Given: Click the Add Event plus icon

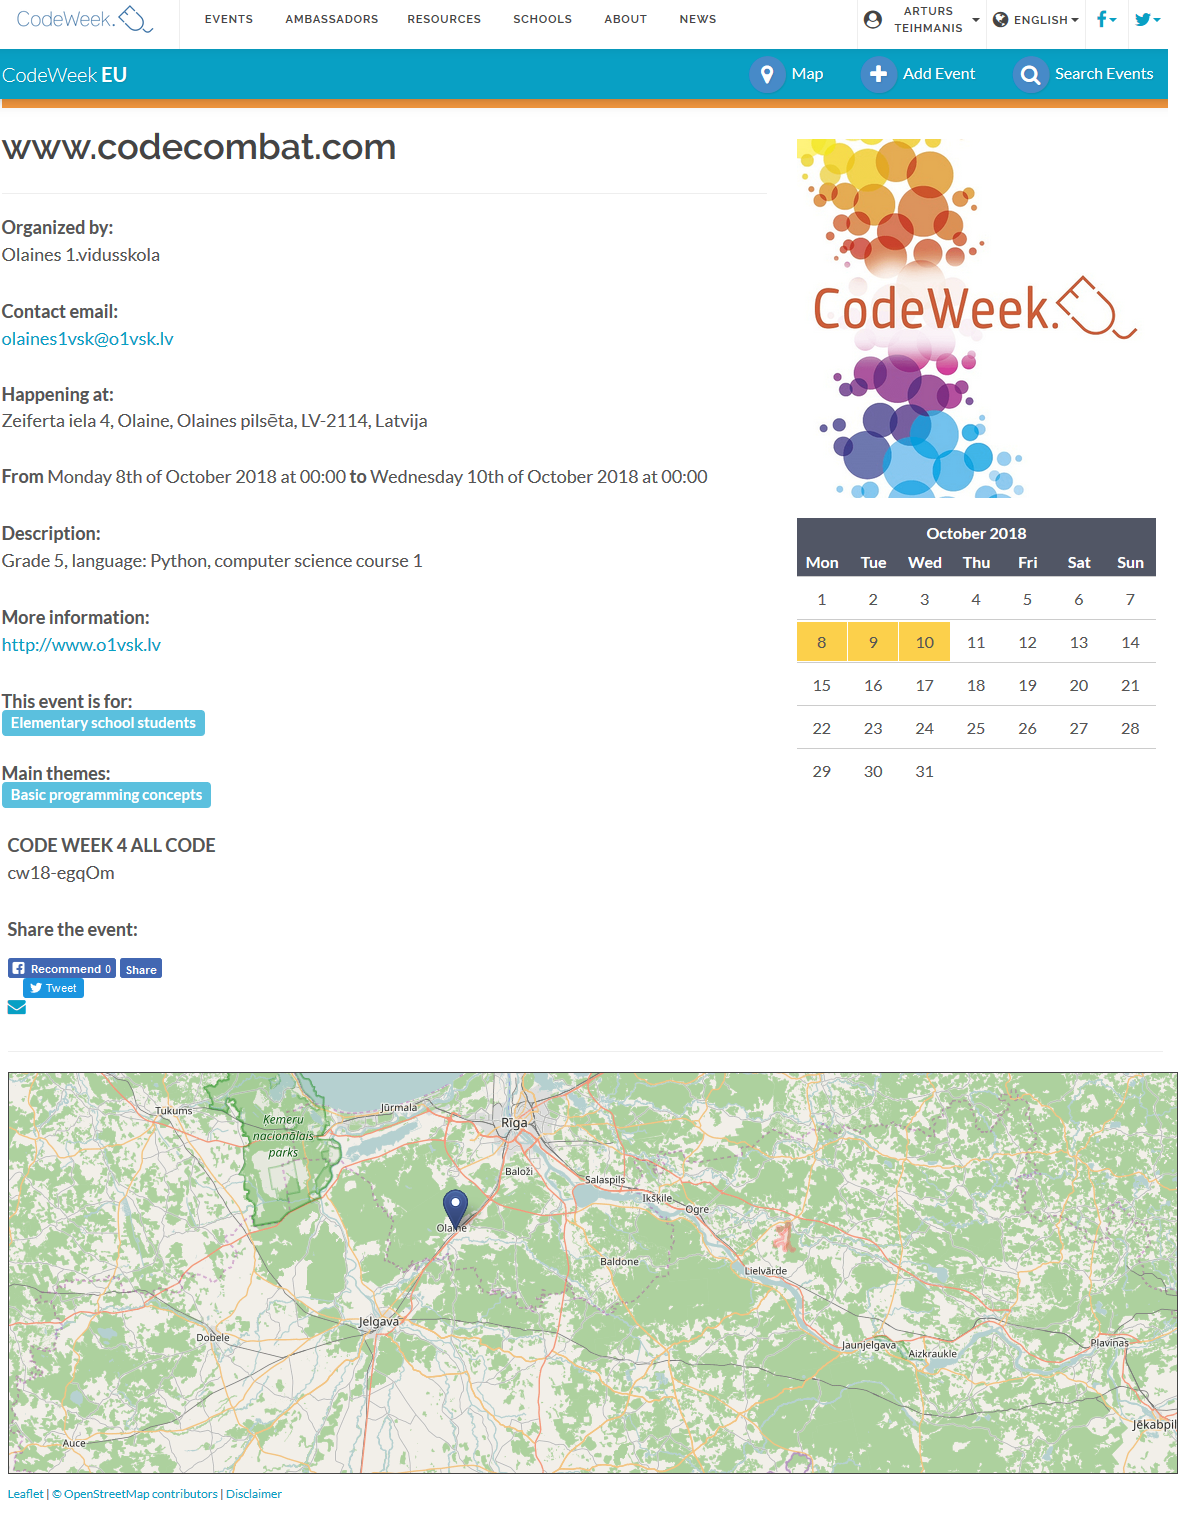Looking at the screenshot, I should click(878, 74).
